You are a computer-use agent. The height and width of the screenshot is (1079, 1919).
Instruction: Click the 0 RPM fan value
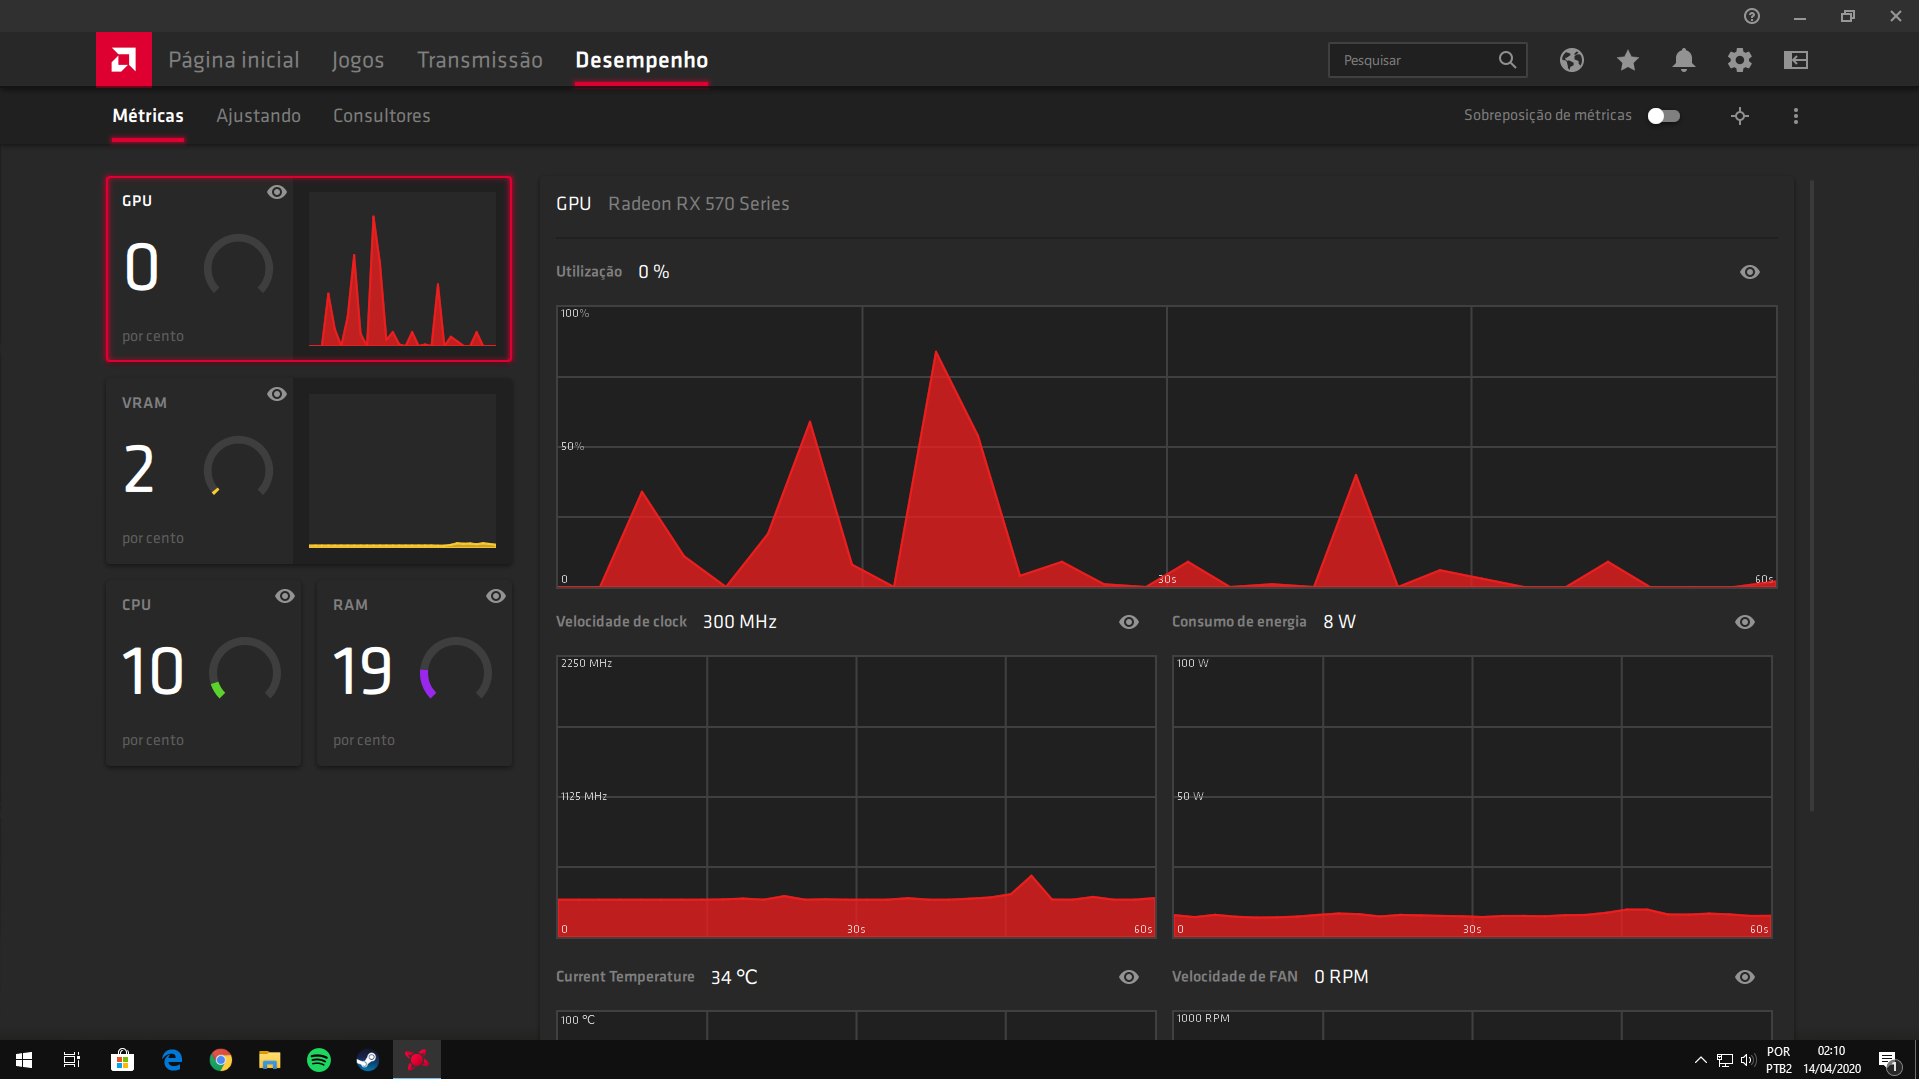pos(1341,977)
